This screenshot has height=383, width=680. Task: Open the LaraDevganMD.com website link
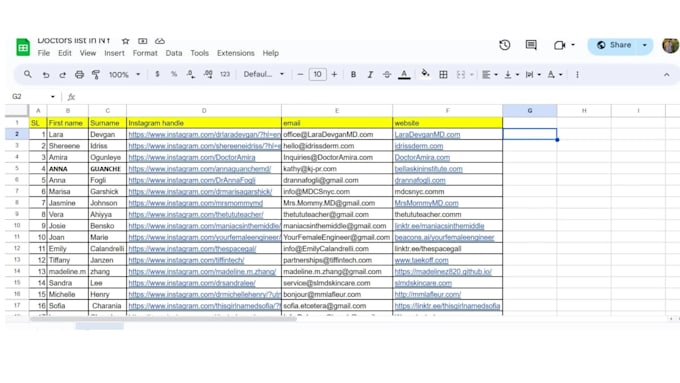[x=427, y=134]
